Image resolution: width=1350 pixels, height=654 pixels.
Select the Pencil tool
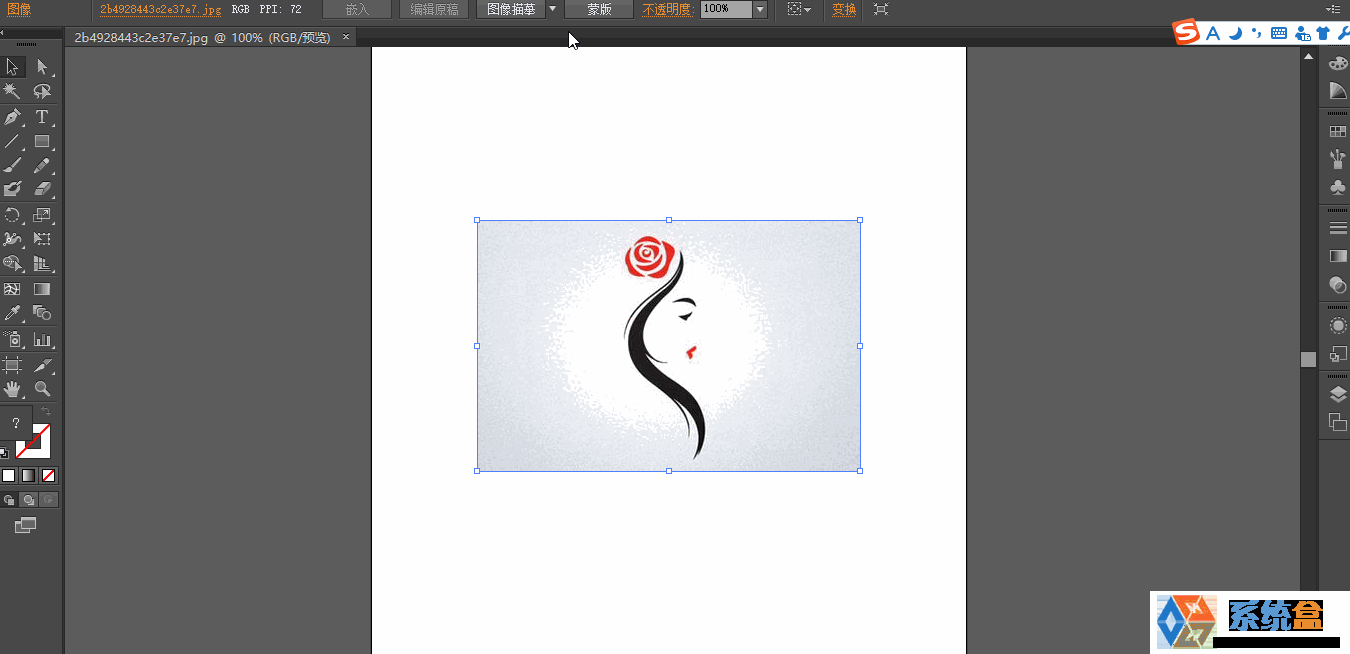coord(42,166)
